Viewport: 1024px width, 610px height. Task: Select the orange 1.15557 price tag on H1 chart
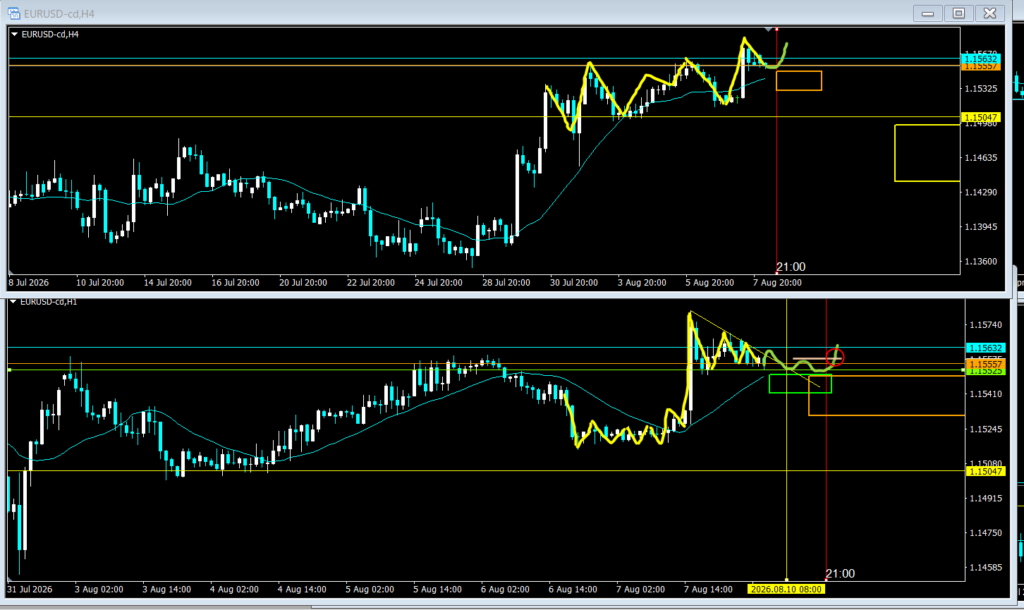pos(985,364)
